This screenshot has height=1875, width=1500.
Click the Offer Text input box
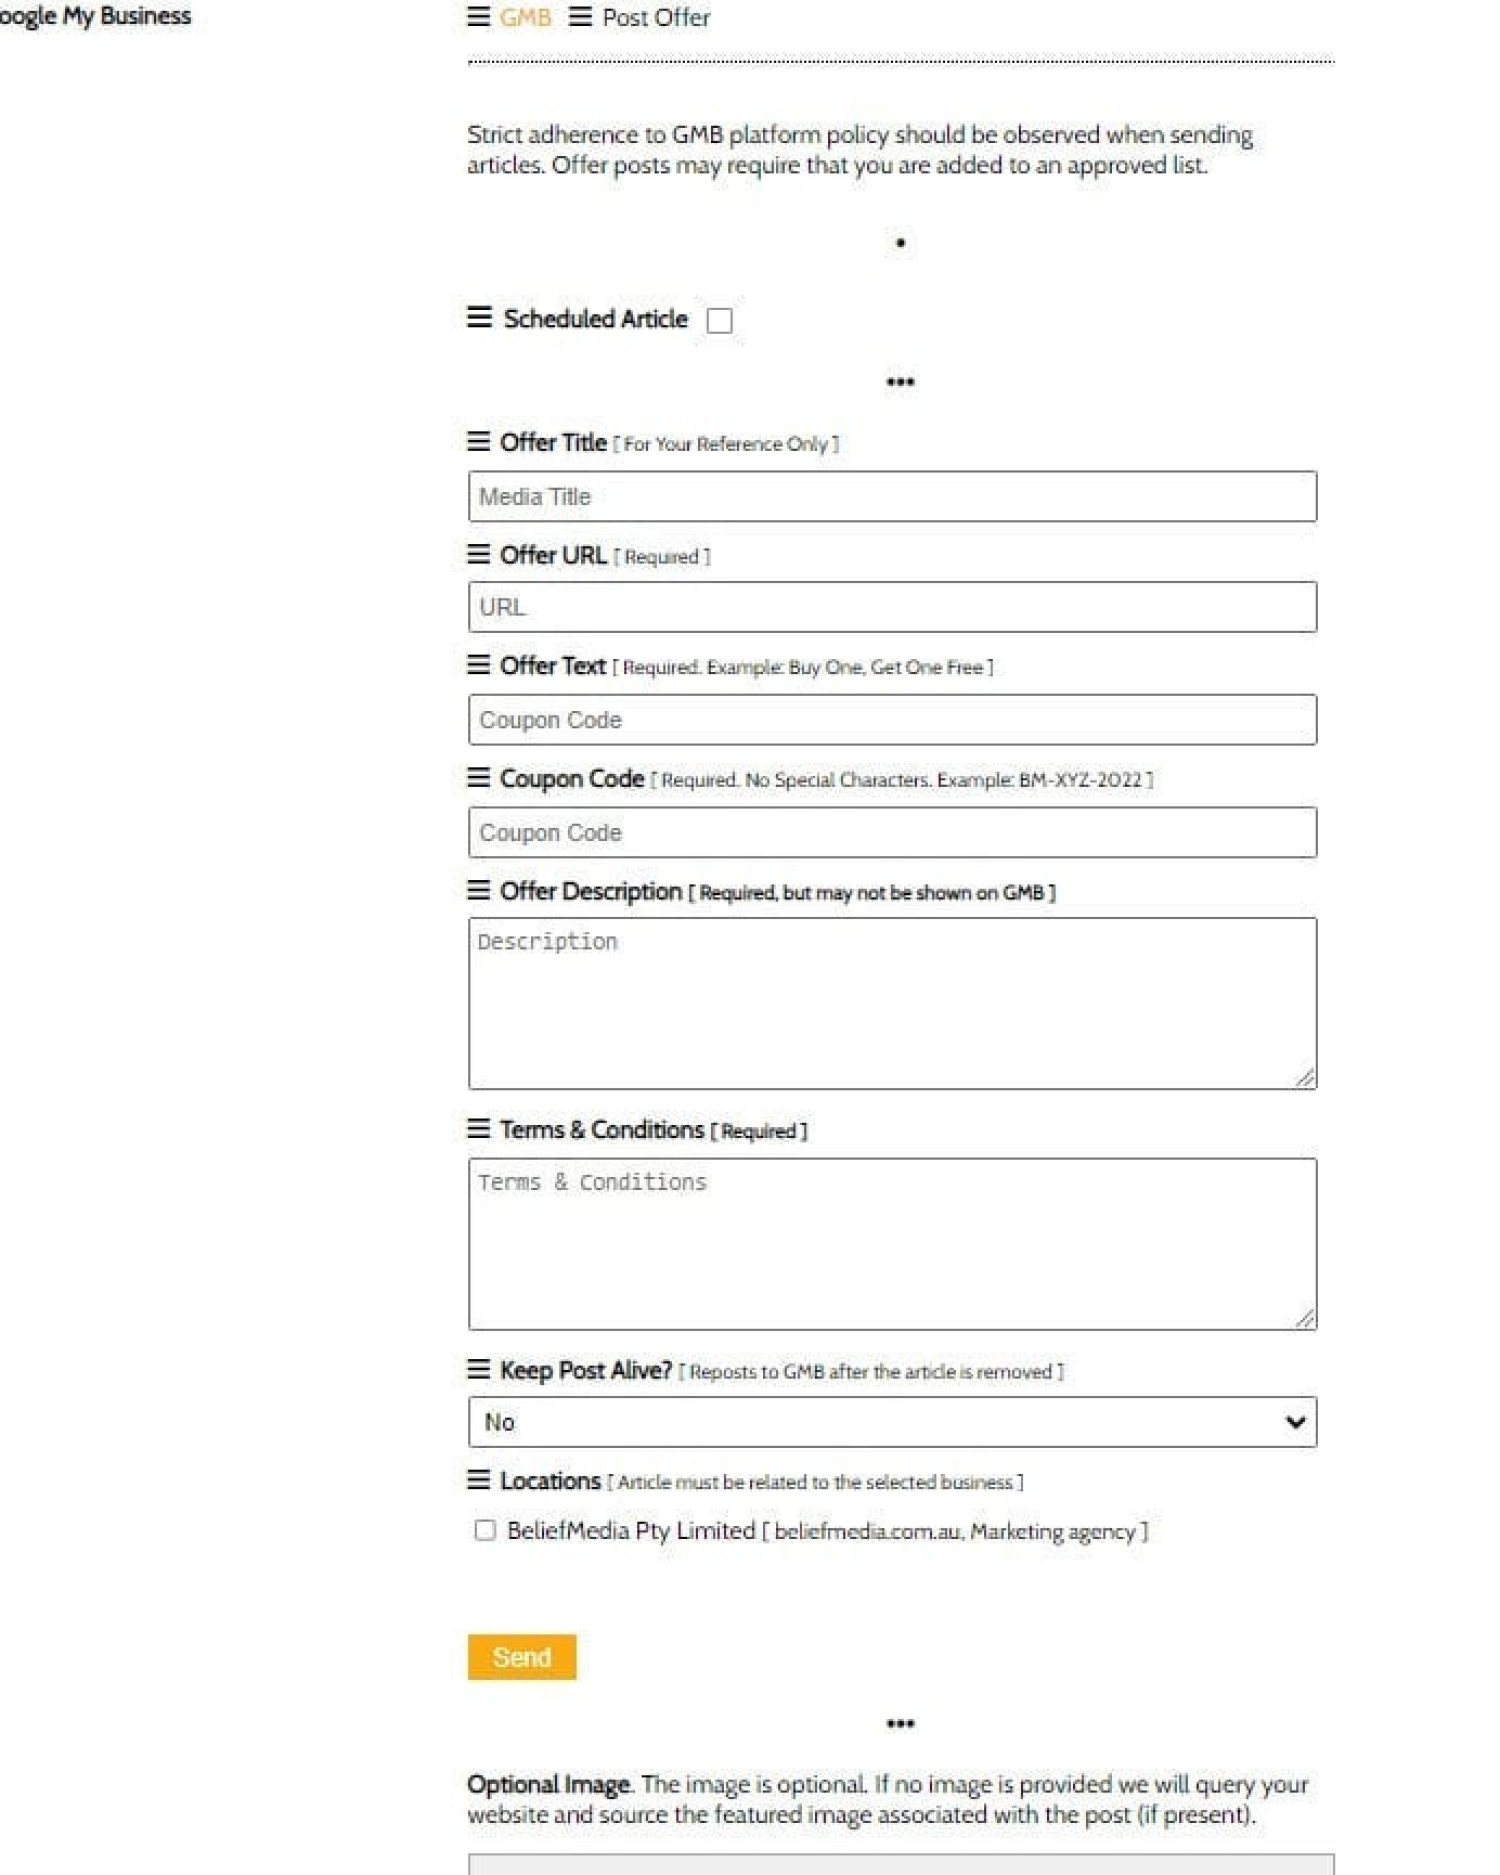click(x=892, y=720)
